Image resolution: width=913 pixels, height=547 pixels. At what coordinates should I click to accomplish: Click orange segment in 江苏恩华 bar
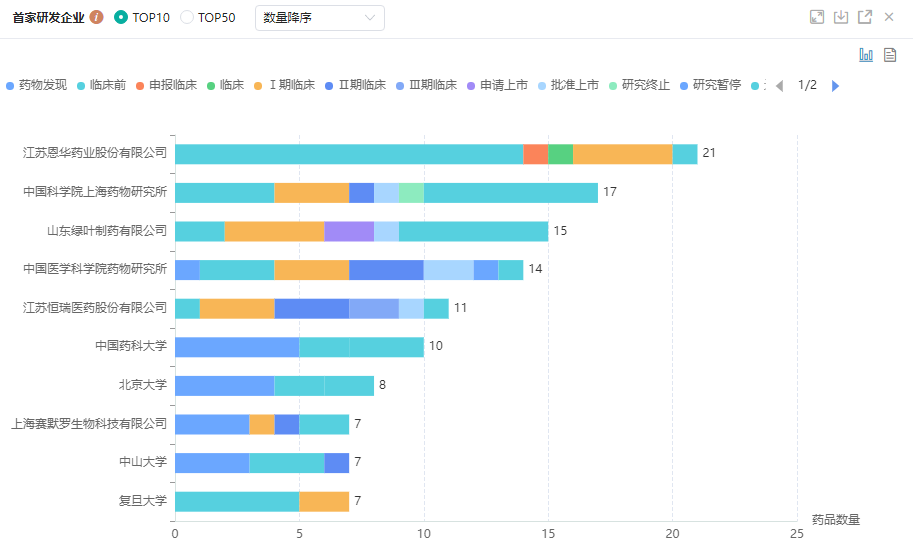623,154
